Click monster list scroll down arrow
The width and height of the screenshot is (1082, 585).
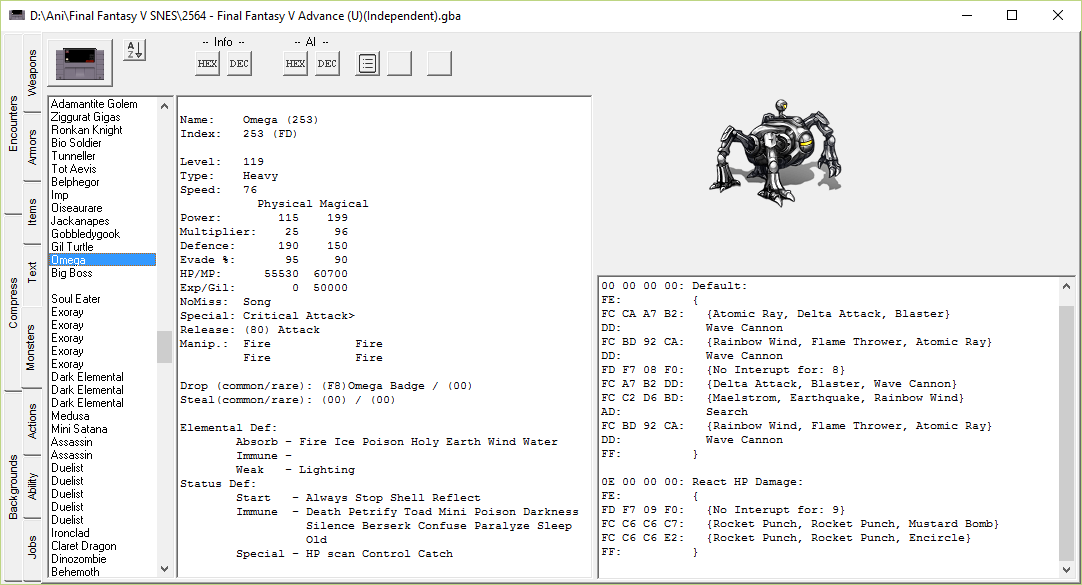coord(164,569)
